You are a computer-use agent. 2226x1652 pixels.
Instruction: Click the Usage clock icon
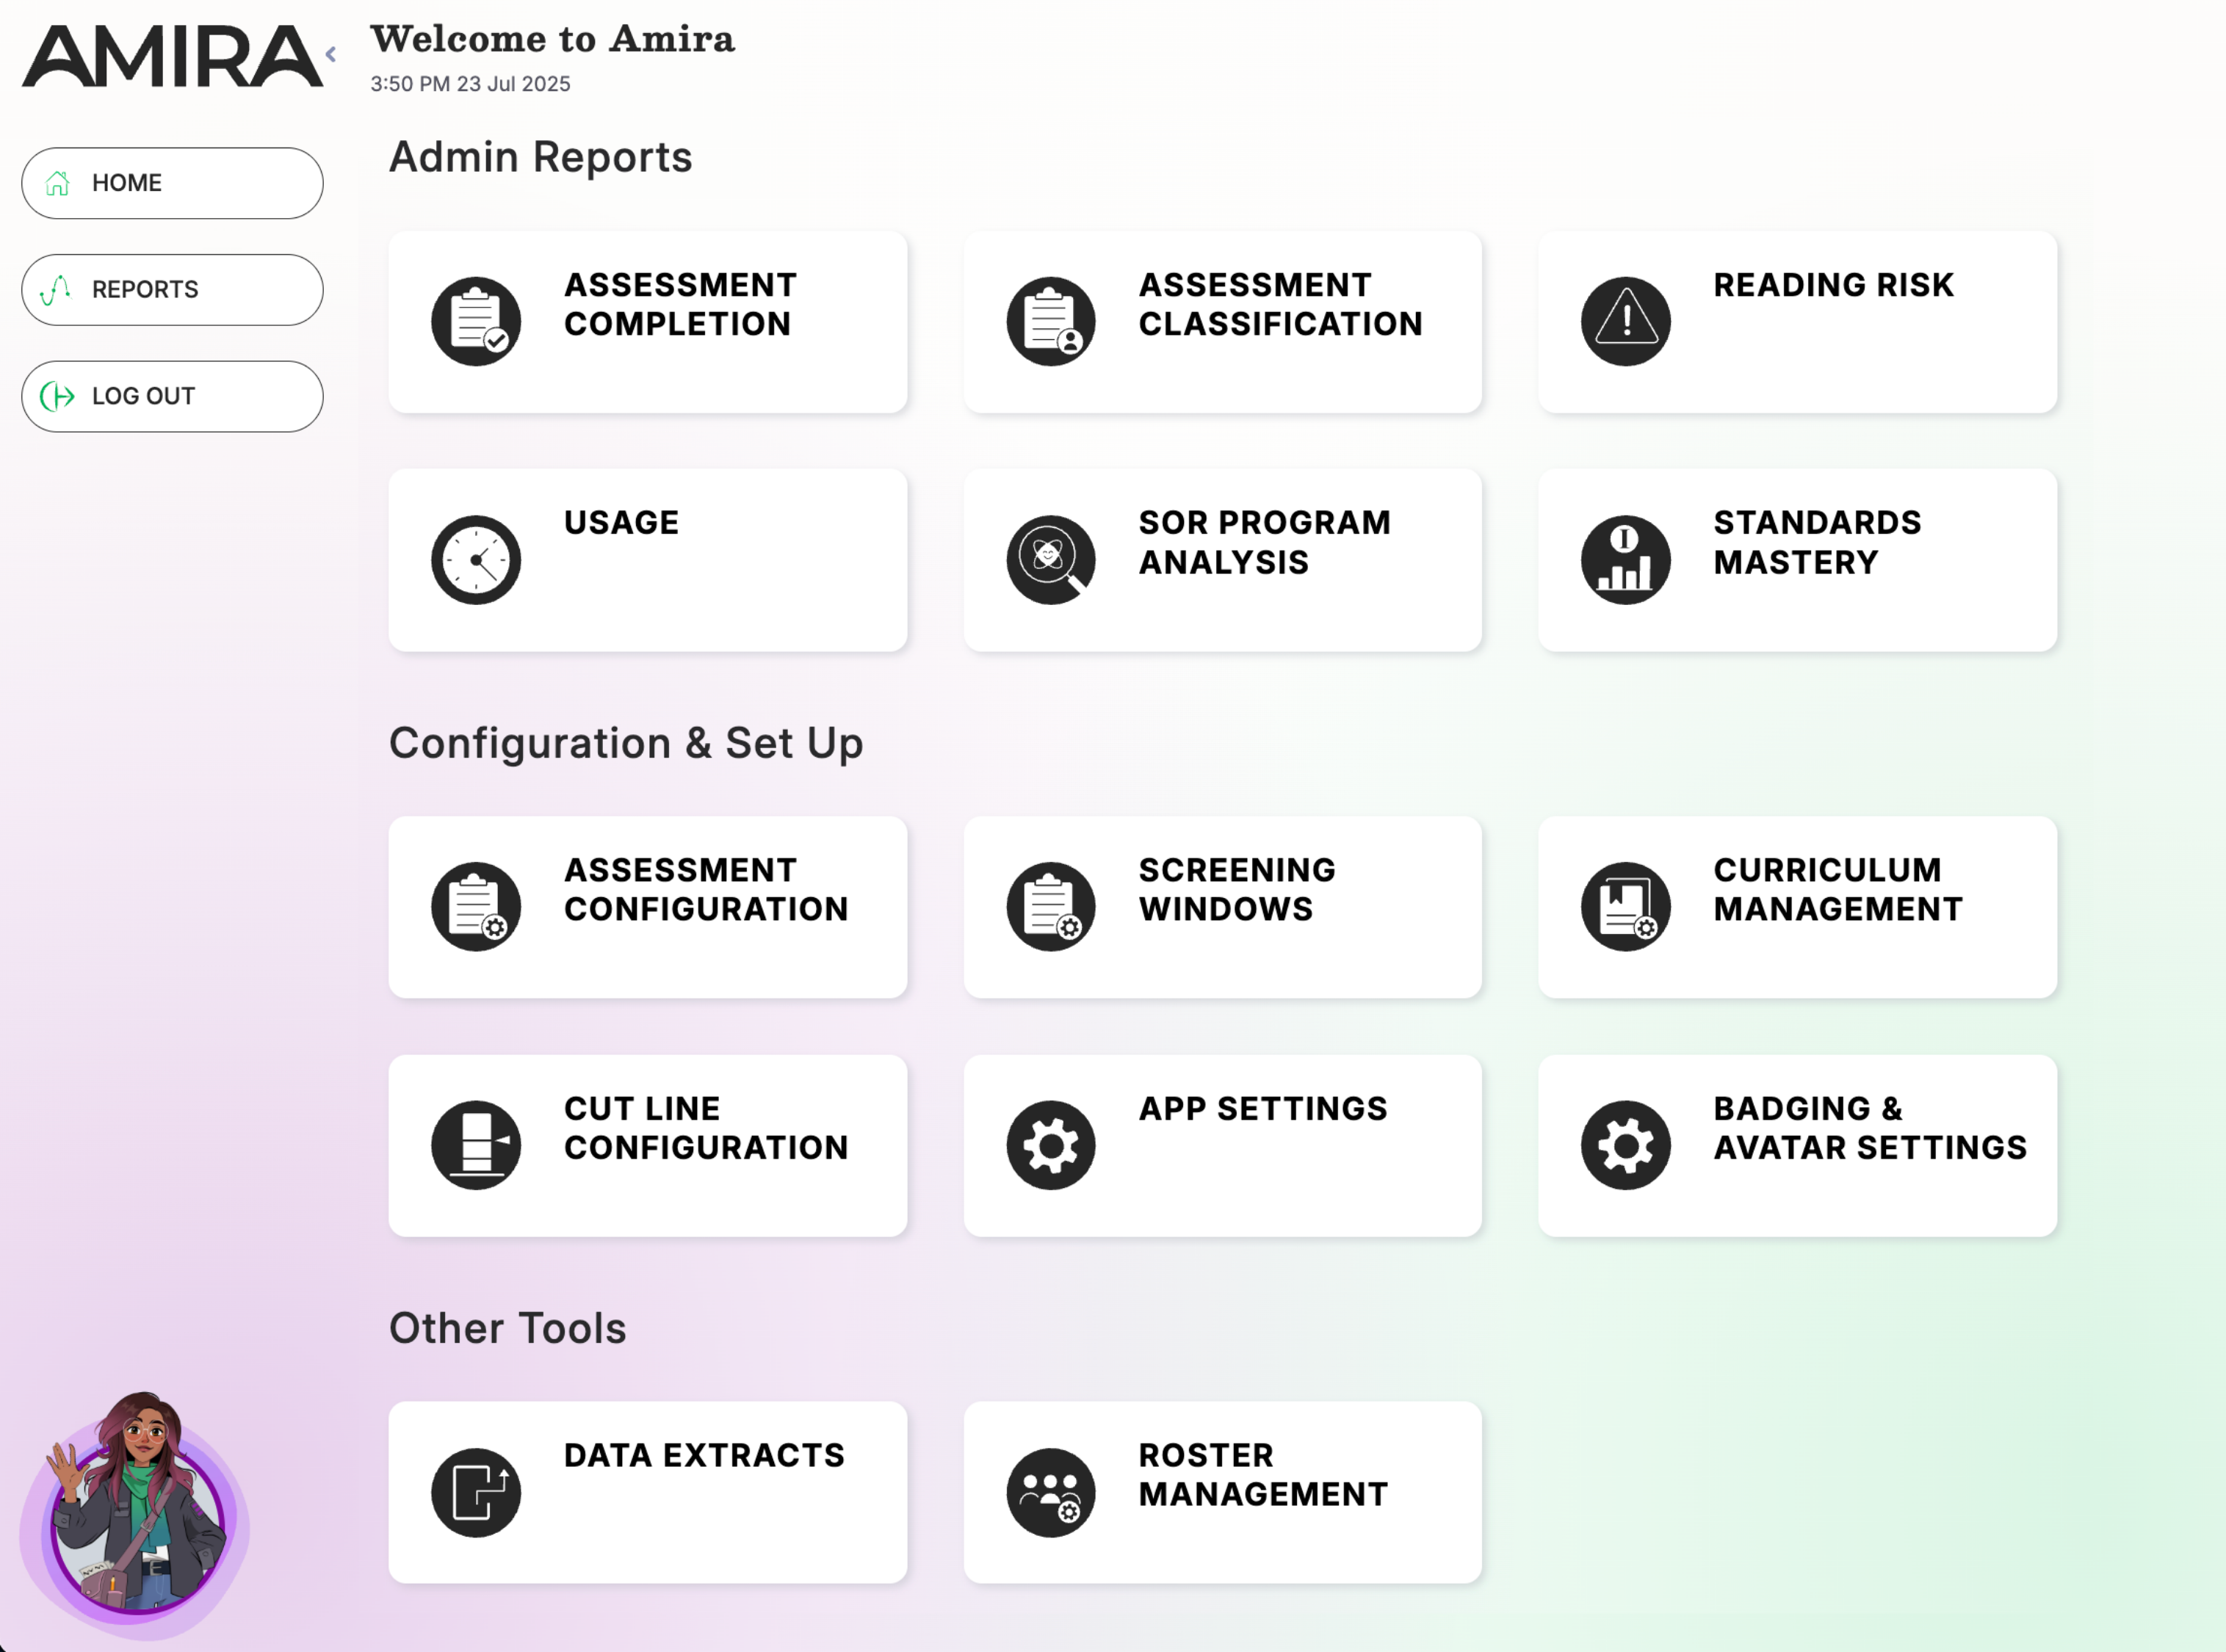(476, 559)
